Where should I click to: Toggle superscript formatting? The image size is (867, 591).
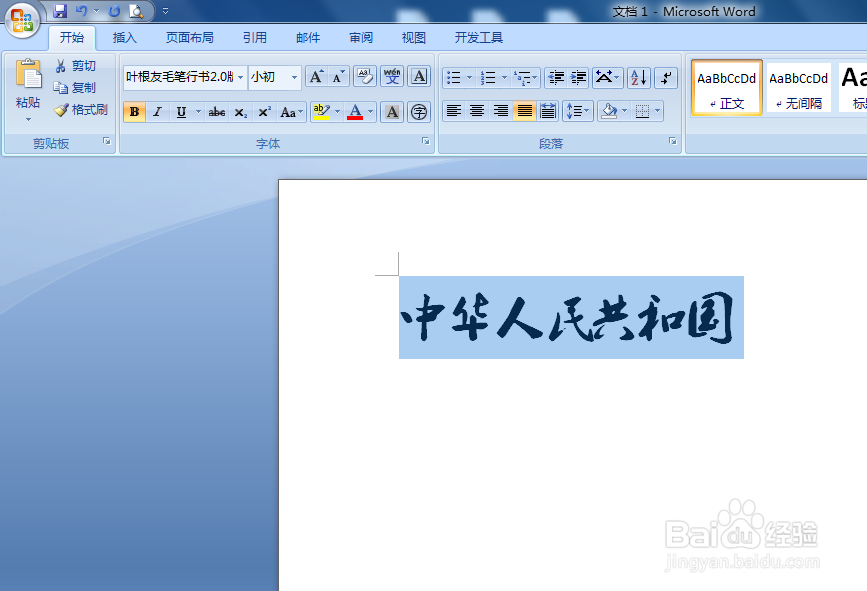(264, 112)
